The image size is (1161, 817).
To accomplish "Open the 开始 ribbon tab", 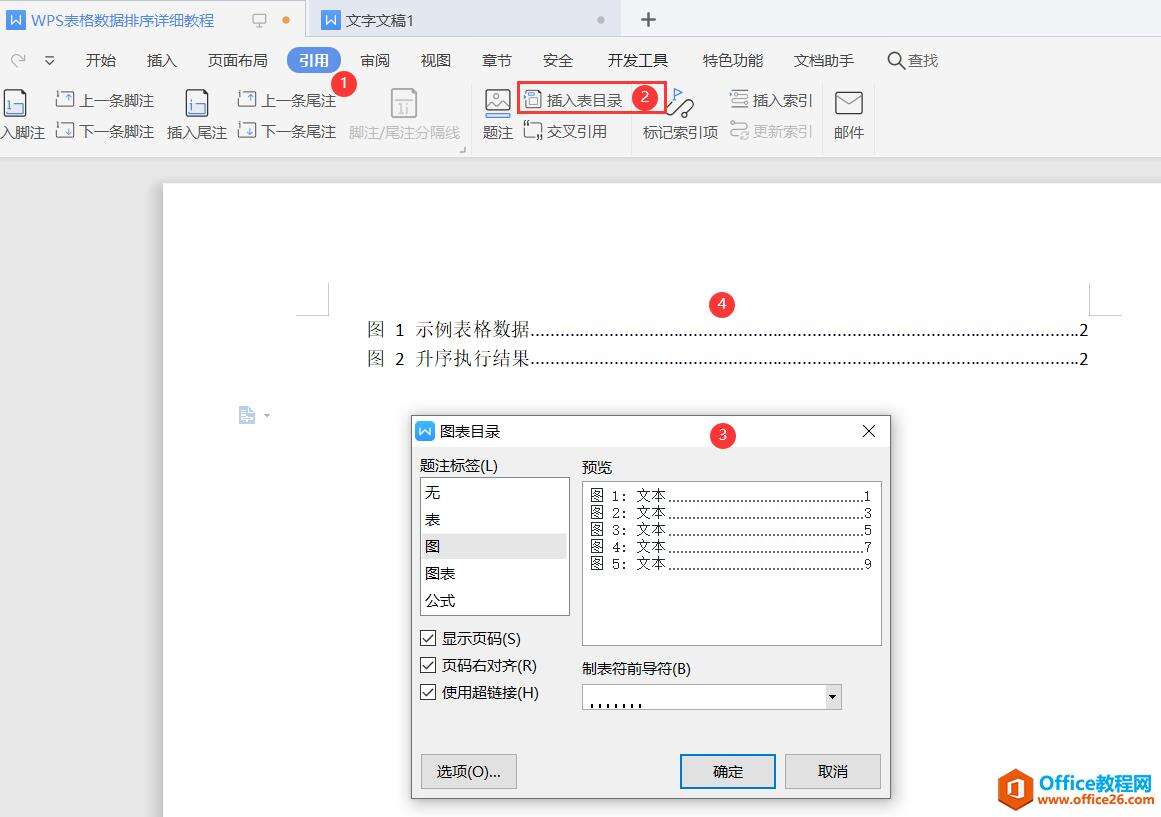I will click(x=101, y=60).
